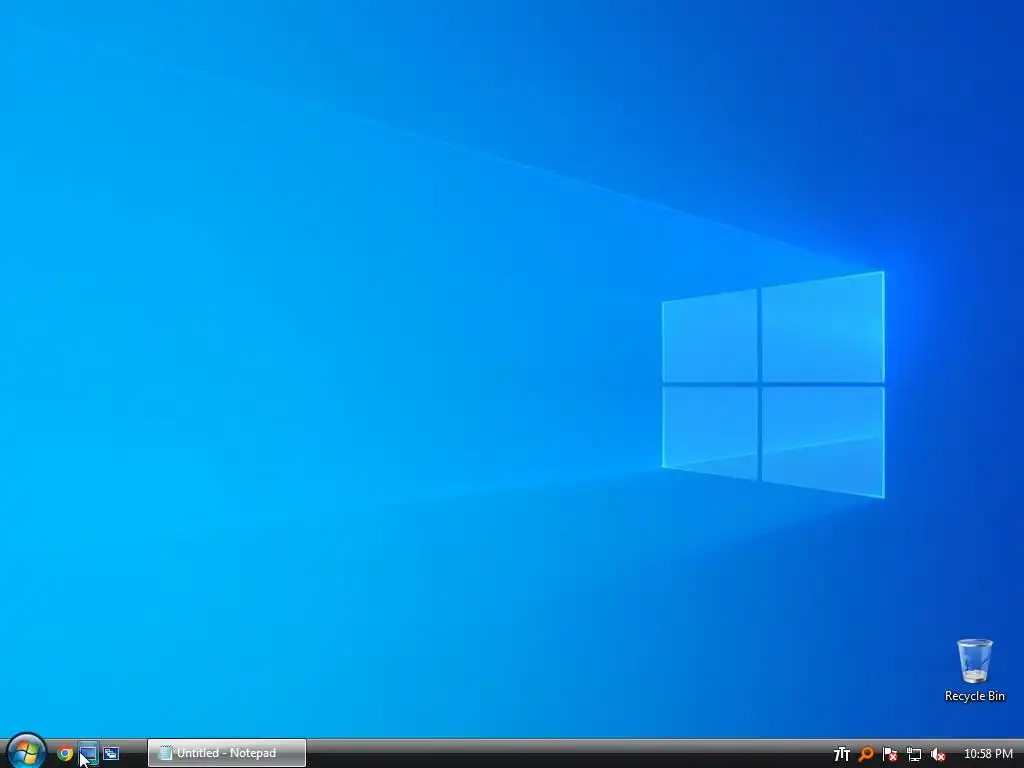
Task: Click the muted volume tray icon
Action: [x=938, y=754]
